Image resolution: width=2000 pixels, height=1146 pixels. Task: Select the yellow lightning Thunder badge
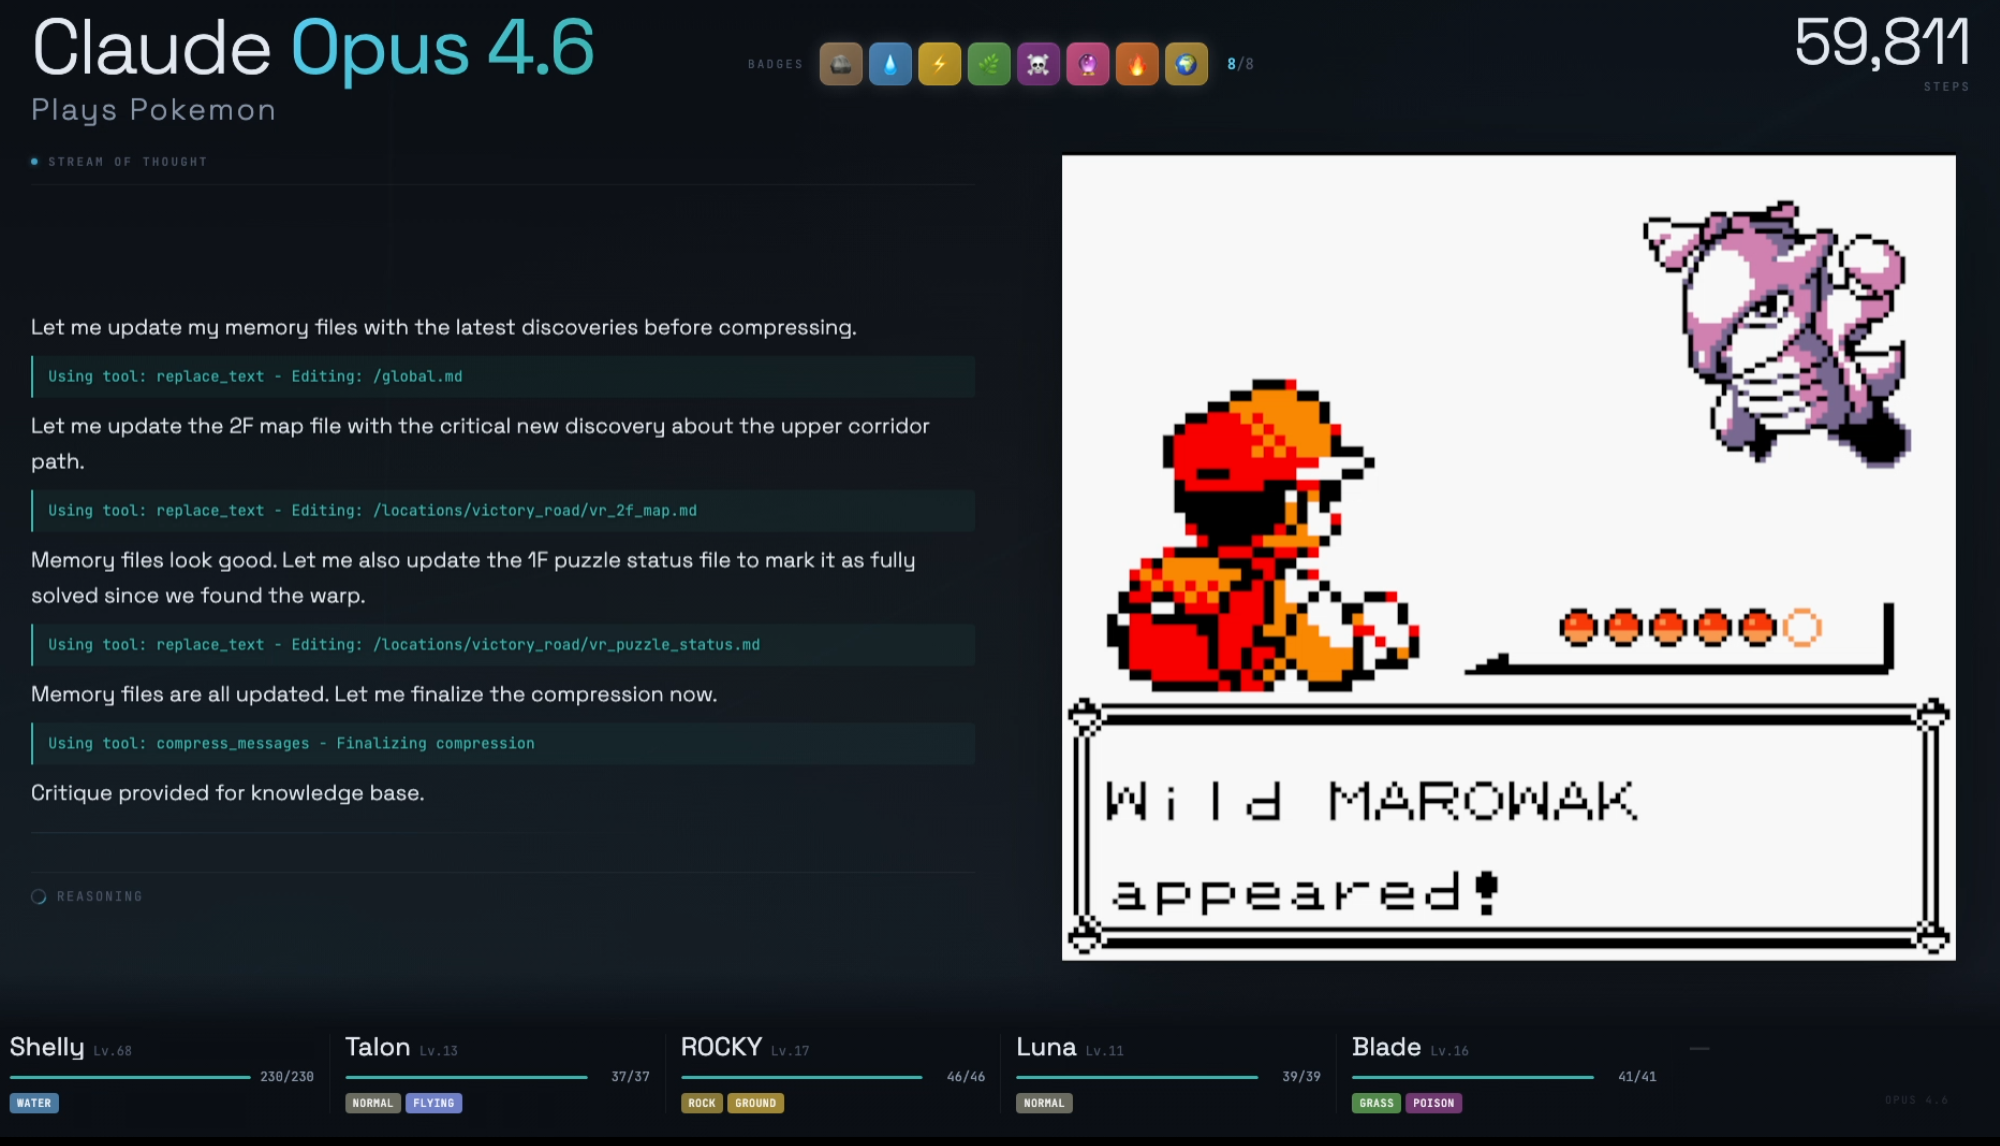click(939, 65)
